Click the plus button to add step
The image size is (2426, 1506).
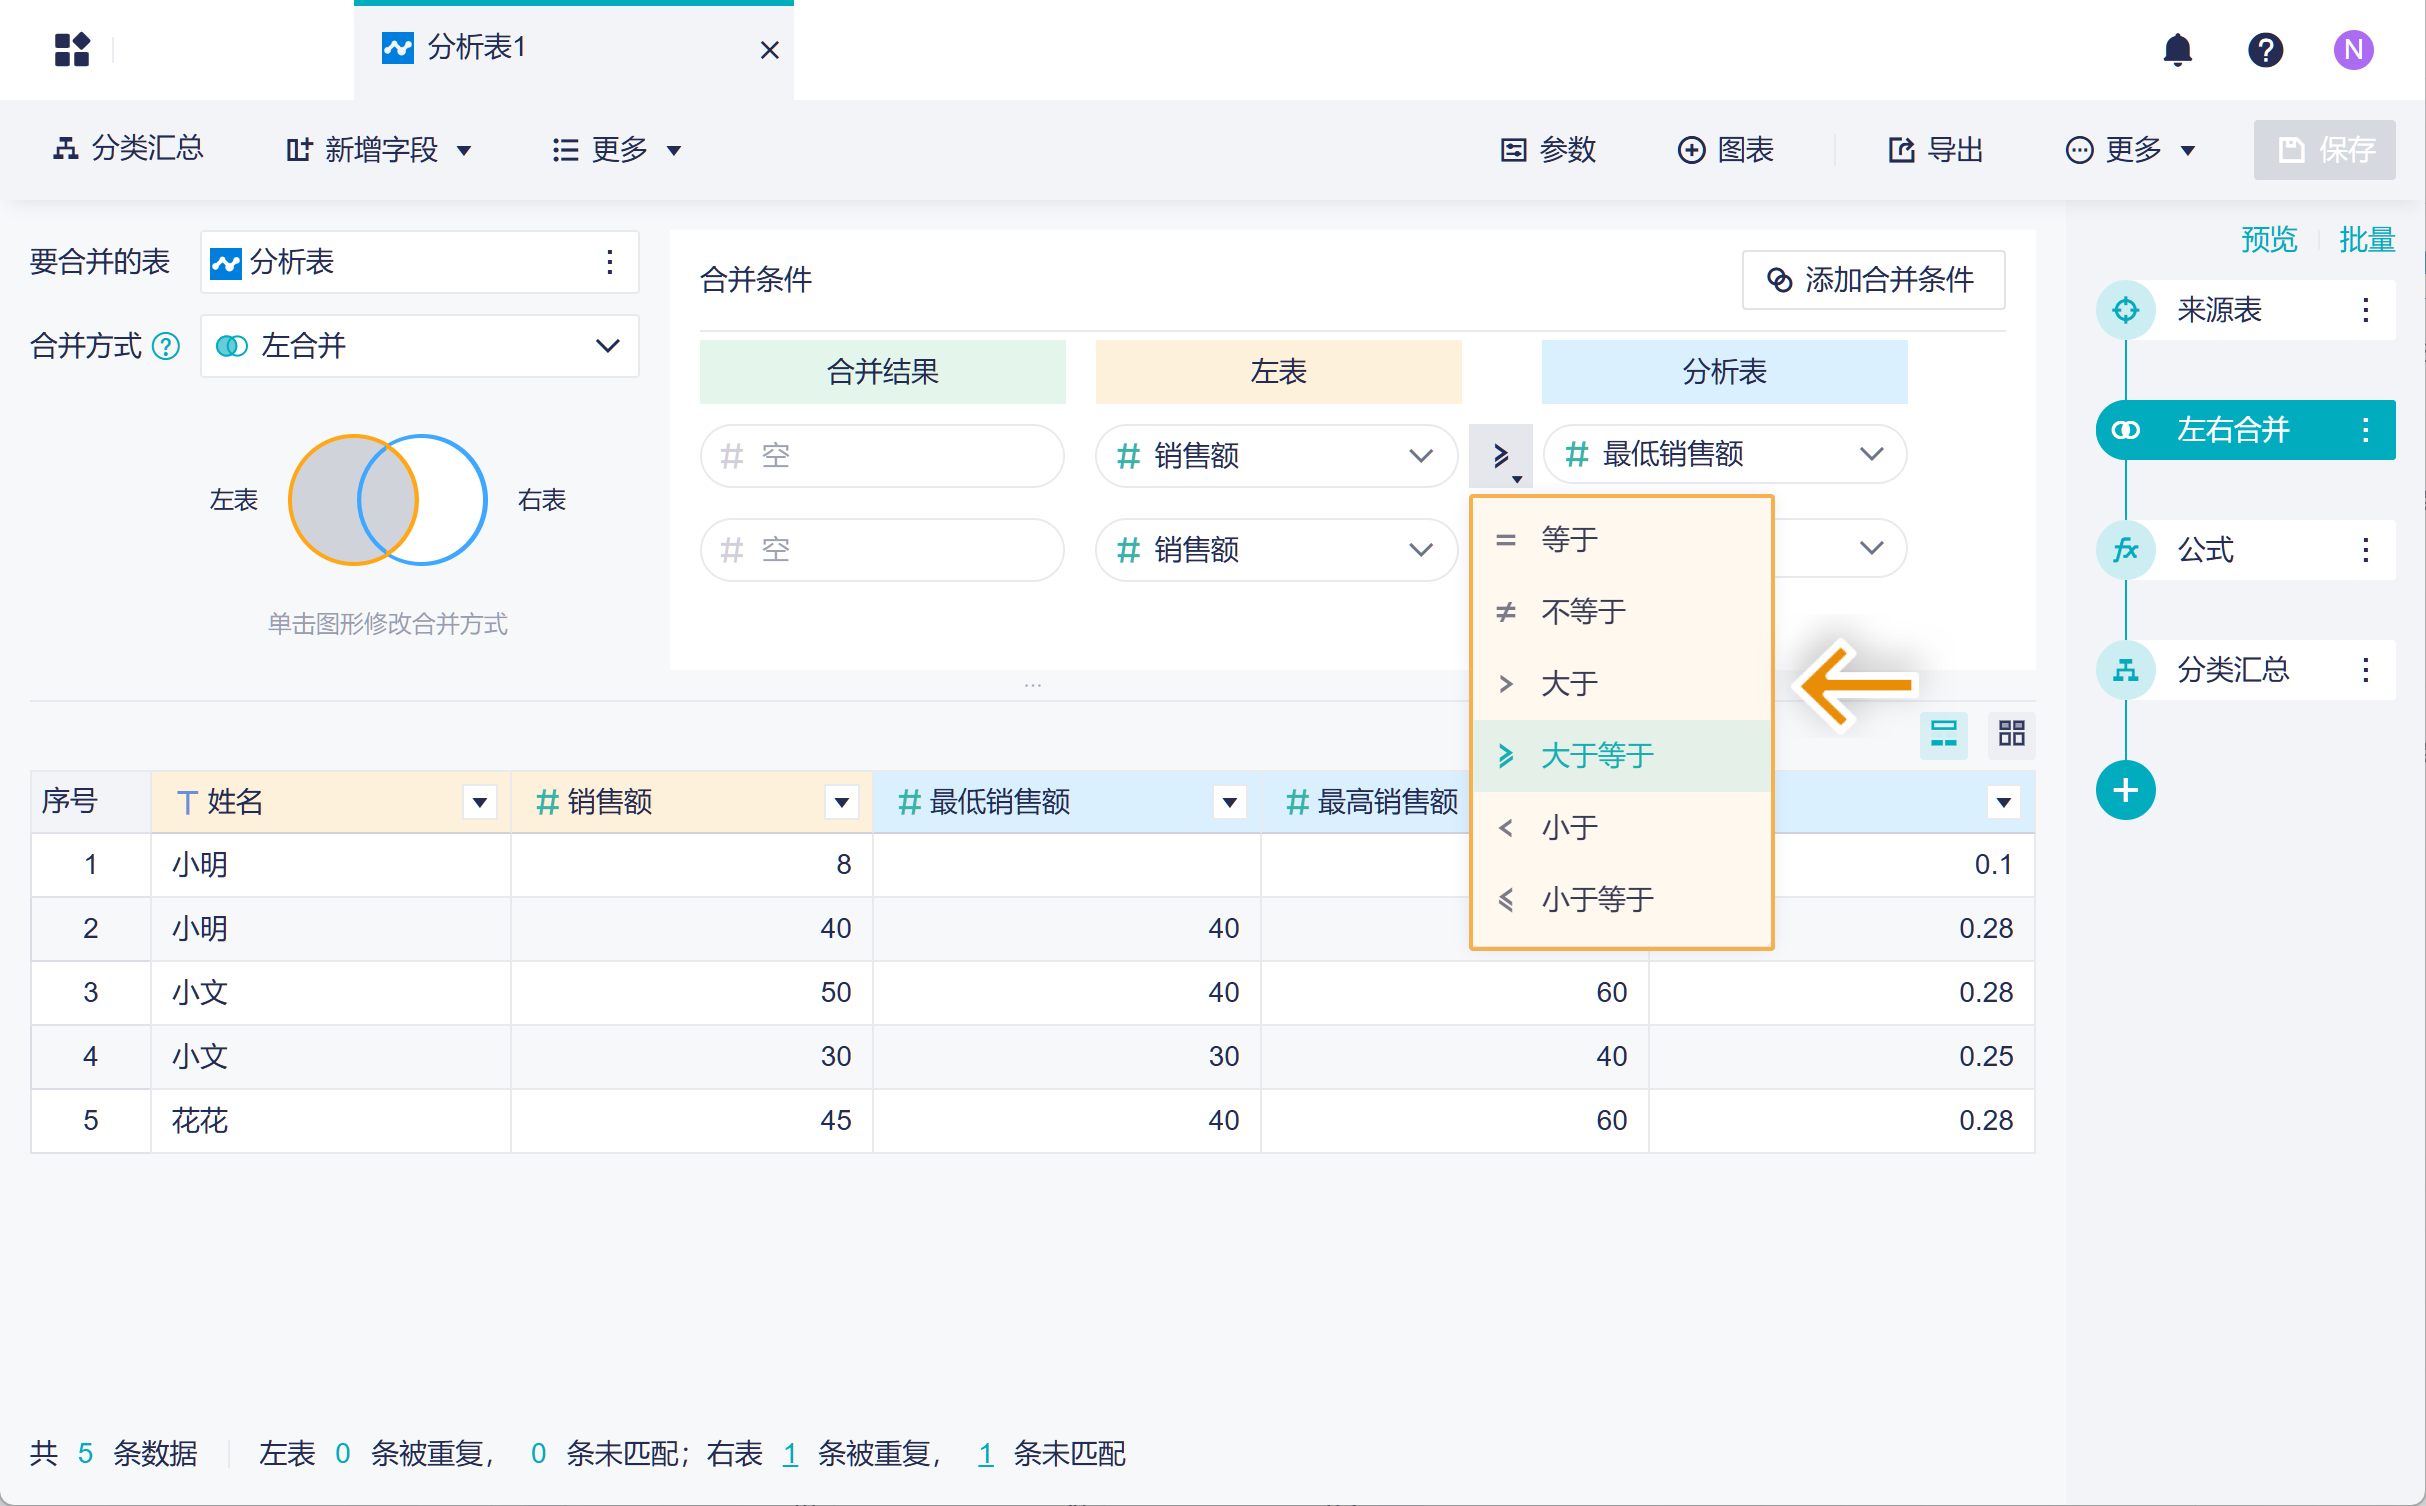tap(2125, 790)
